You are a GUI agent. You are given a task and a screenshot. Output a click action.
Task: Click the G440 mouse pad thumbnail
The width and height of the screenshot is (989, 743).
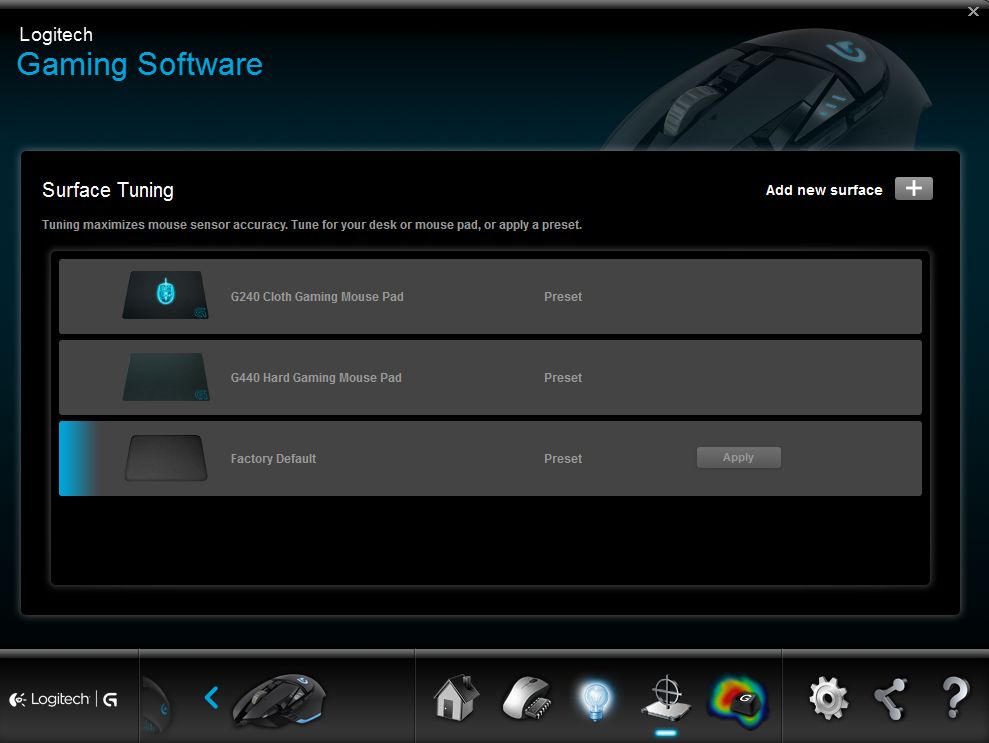[166, 377]
